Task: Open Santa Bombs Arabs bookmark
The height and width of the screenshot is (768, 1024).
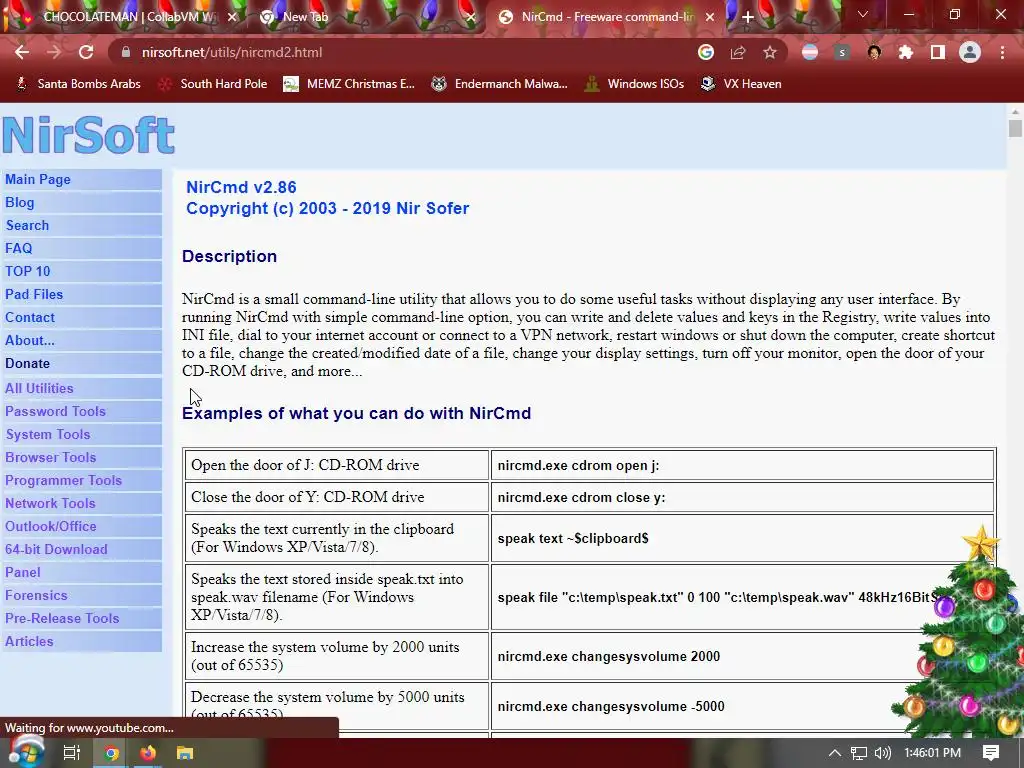Action: click(78, 84)
